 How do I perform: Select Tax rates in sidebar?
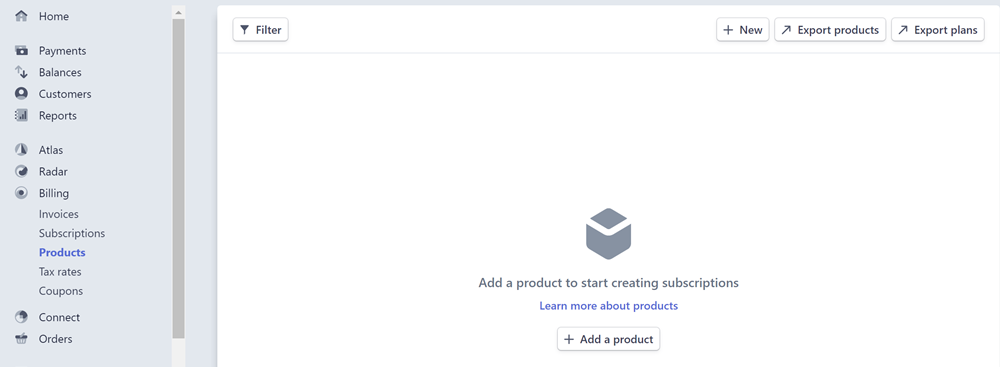click(60, 272)
